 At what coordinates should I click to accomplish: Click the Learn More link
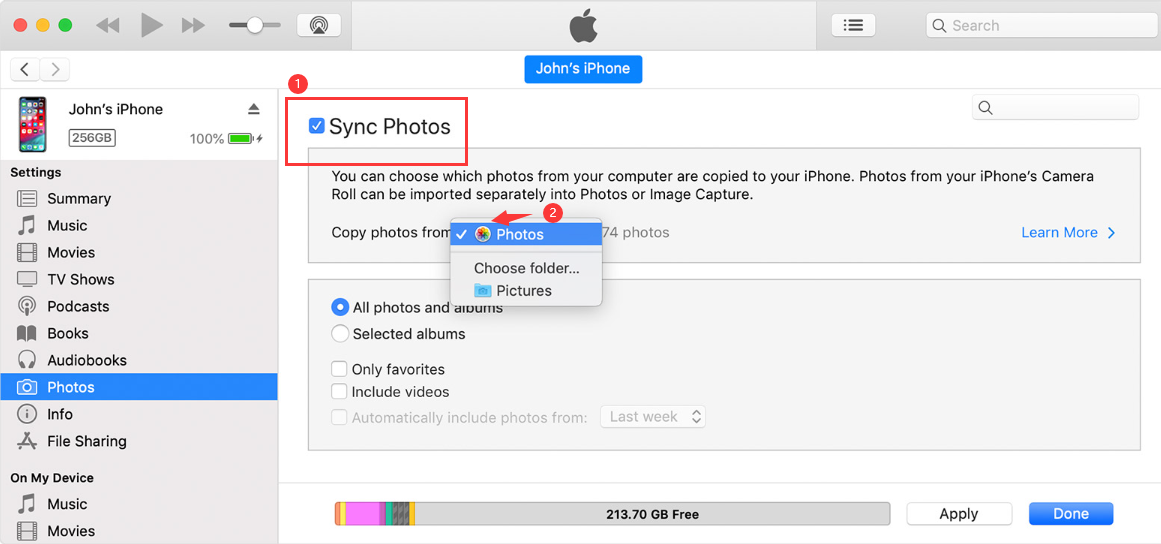click(1067, 233)
